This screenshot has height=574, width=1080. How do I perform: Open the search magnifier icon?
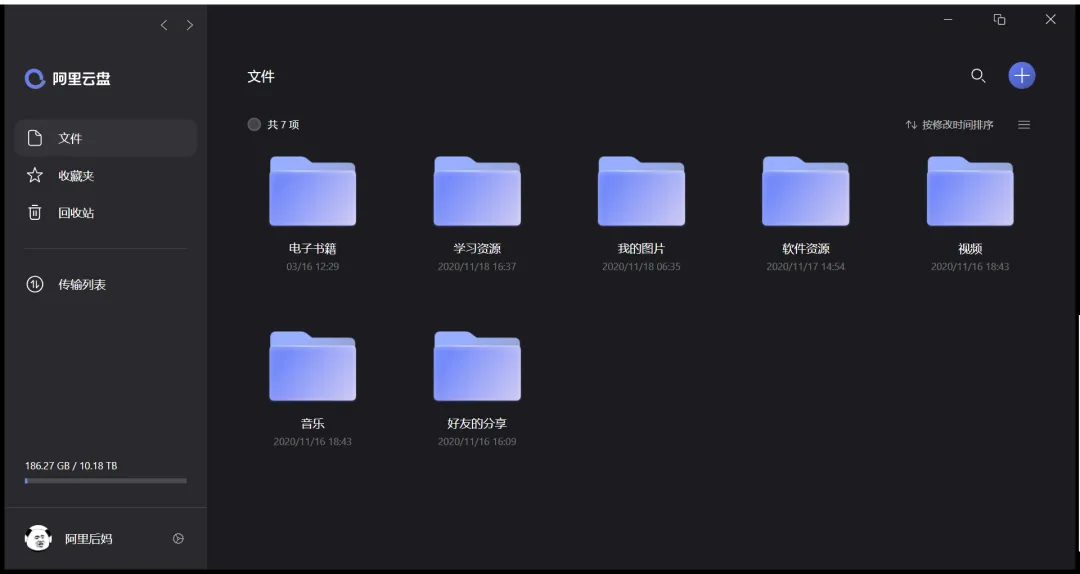pos(978,76)
